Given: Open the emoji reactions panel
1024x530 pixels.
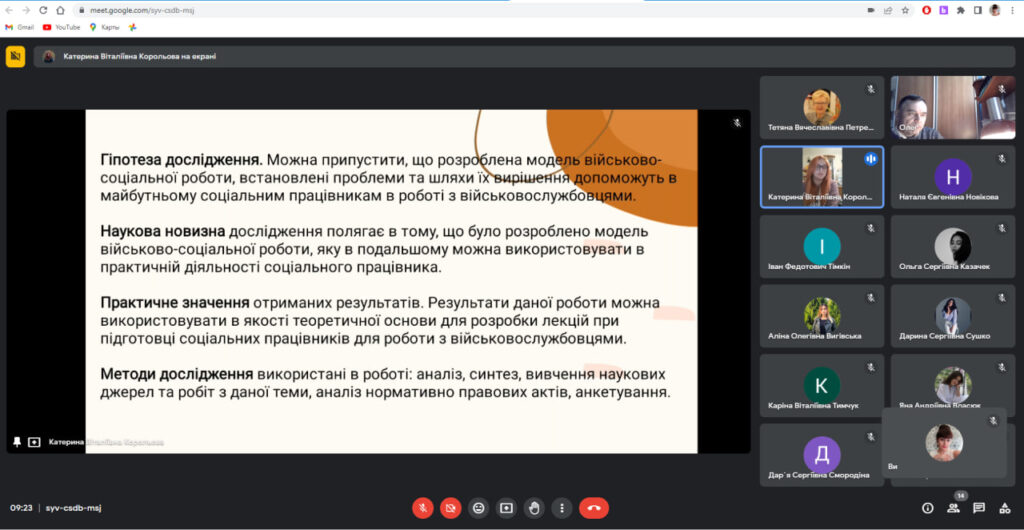Looking at the screenshot, I should coord(479,508).
